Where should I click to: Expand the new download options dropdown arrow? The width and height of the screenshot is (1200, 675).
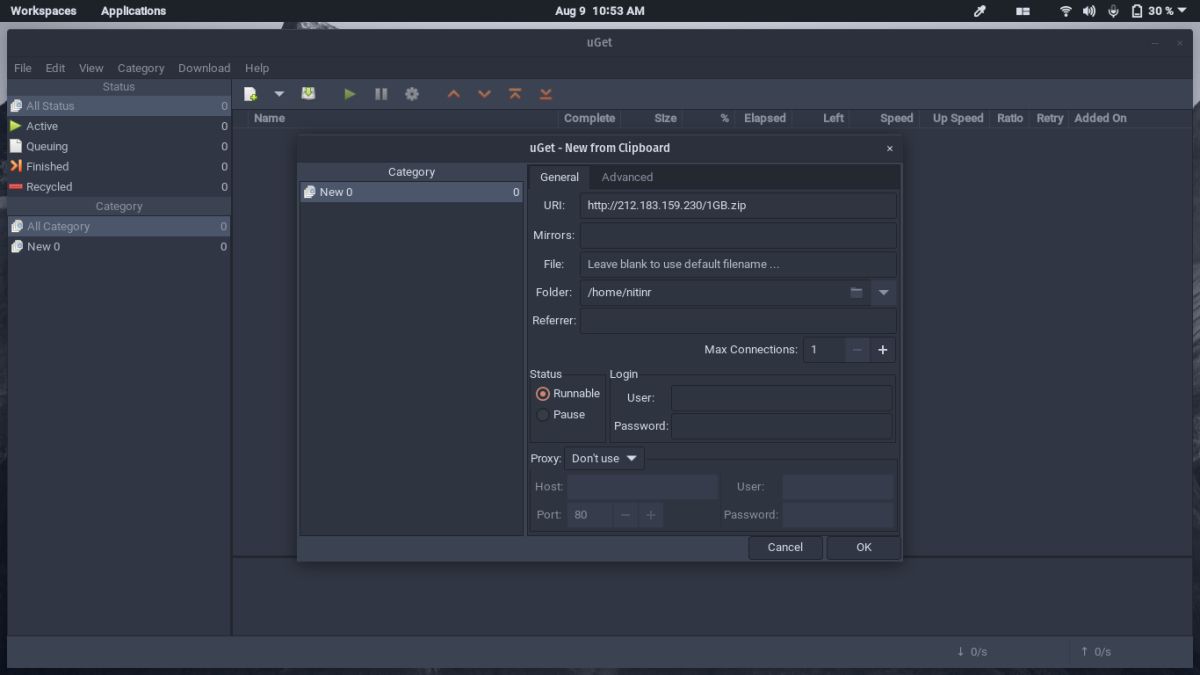pos(279,93)
